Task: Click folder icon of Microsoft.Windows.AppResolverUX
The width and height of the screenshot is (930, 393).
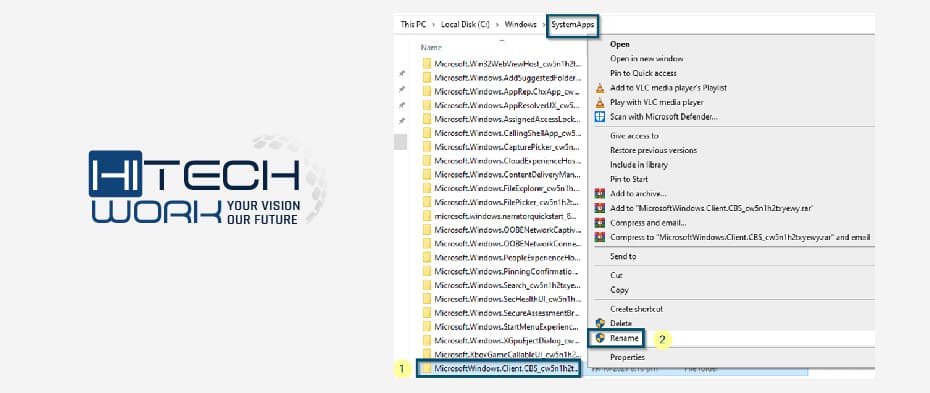Action: coord(426,105)
